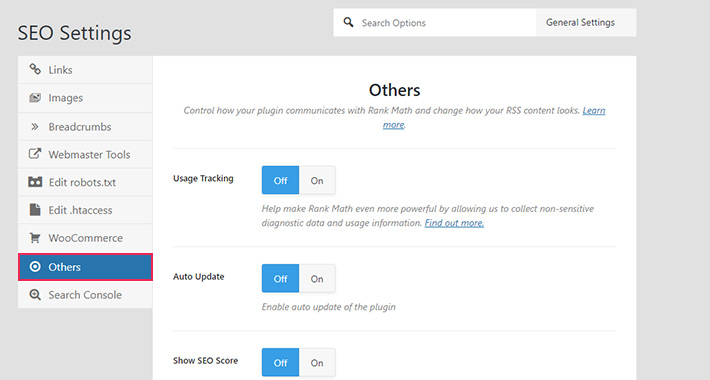Screen dimensions: 710x380
Task: Turn Usage Tracking On
Action: tap(317, 180)
